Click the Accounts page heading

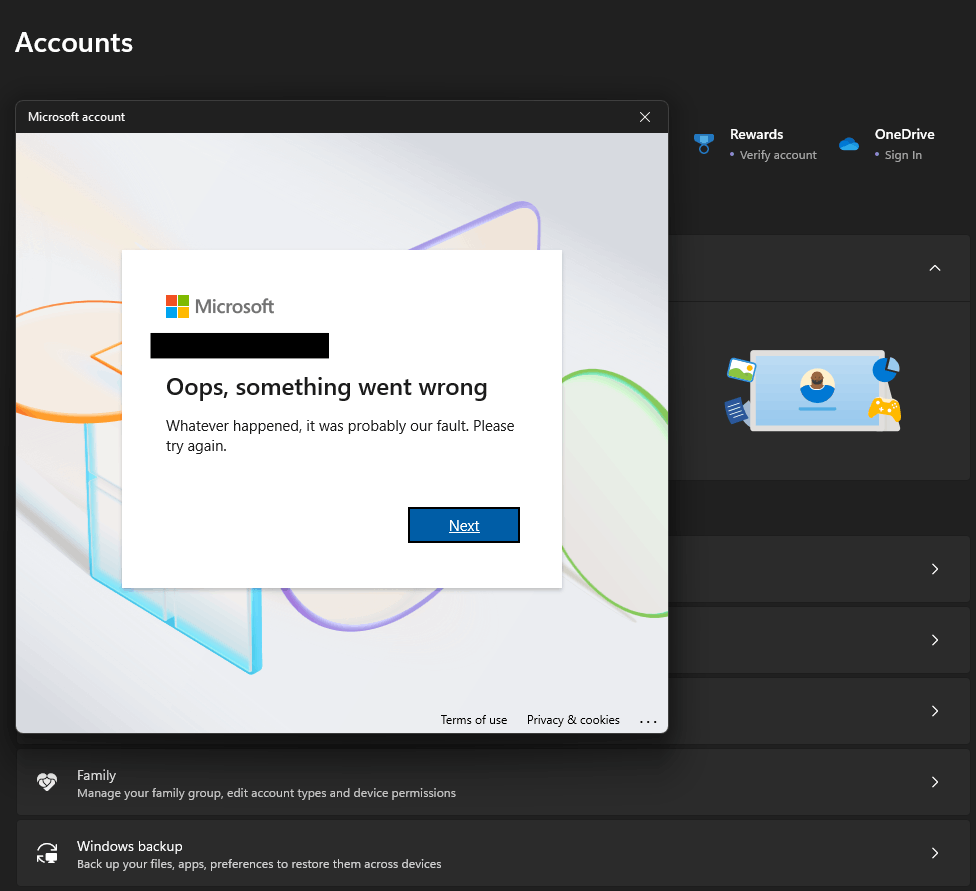click(x=74, y=43)
